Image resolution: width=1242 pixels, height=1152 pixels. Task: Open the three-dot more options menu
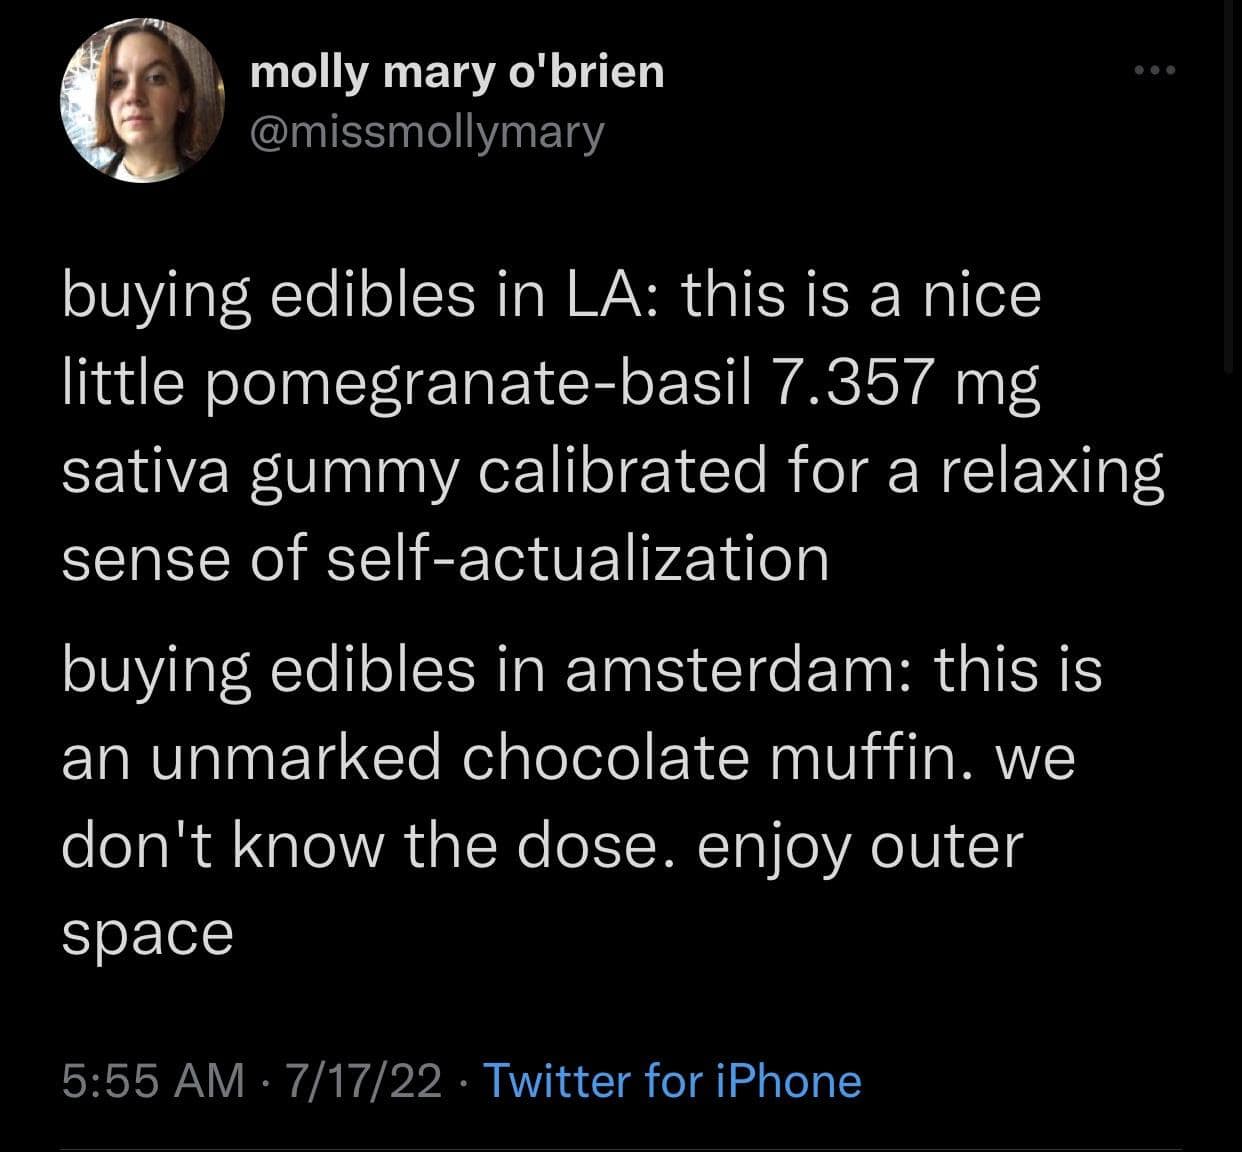1157,71
